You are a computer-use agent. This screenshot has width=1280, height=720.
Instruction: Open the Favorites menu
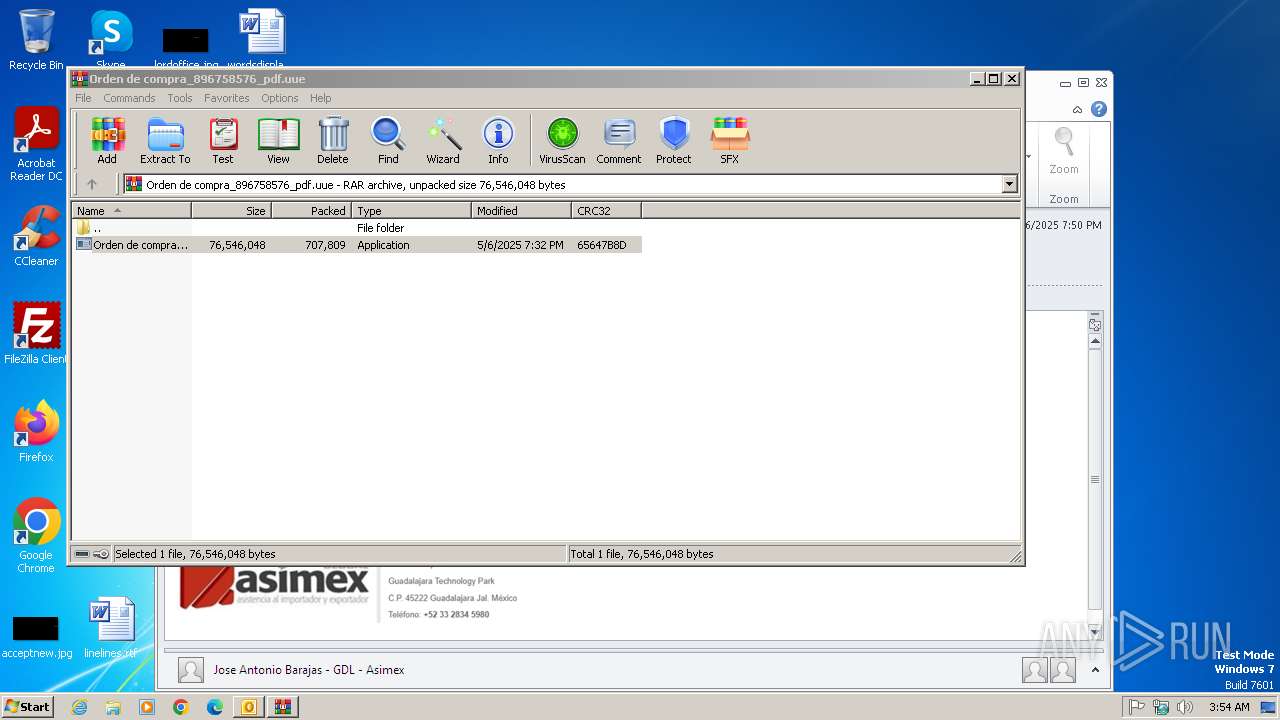pyautogui.click(x=227, y=98)
